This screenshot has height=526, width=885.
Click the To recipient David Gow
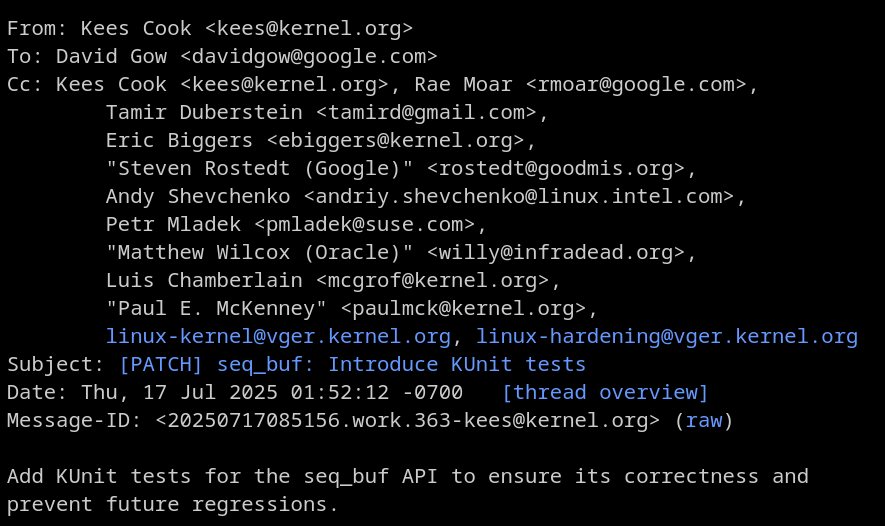click(x=246, y=57)
